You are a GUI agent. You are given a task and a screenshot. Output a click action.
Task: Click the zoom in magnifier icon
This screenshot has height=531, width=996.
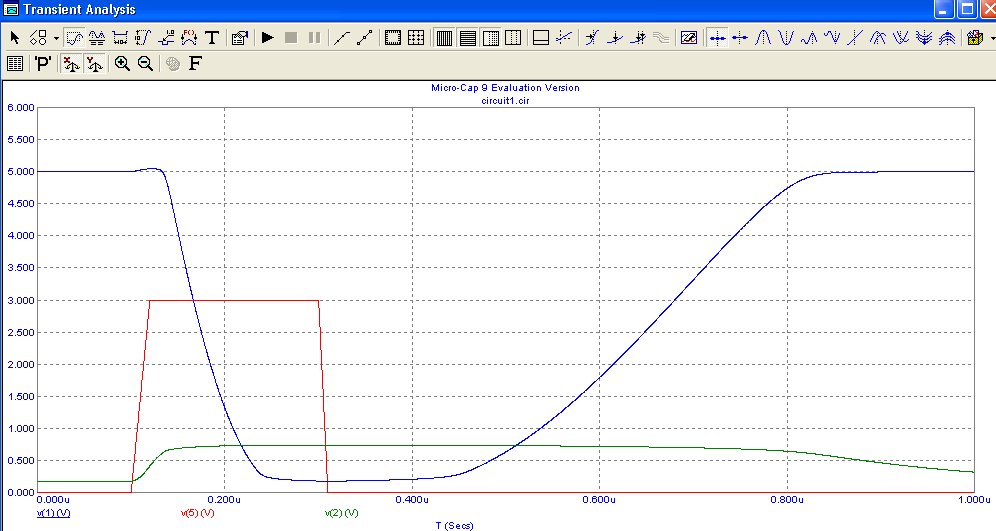[123, 63]
